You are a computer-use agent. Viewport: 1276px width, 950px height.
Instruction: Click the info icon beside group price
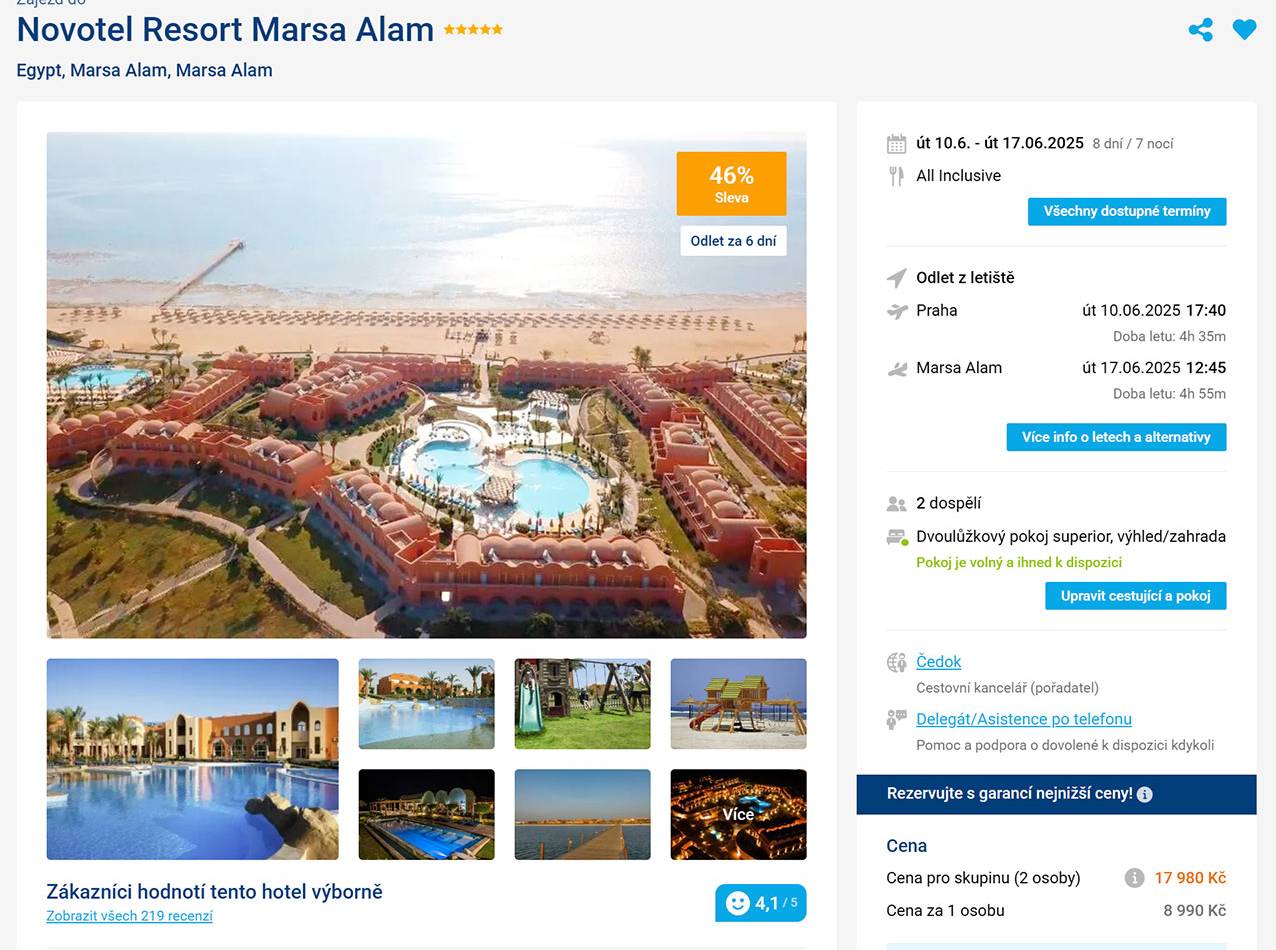click(1134, 878)
